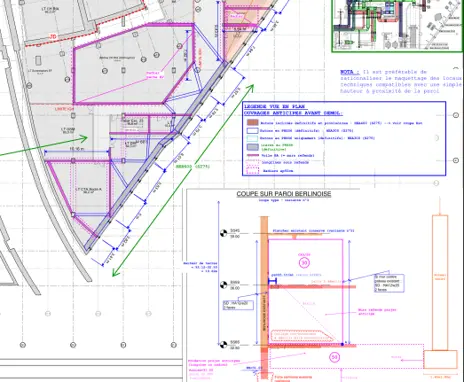Select the 10.95 m dimension text
Screen dimensions: 464x382
(77, 149)
